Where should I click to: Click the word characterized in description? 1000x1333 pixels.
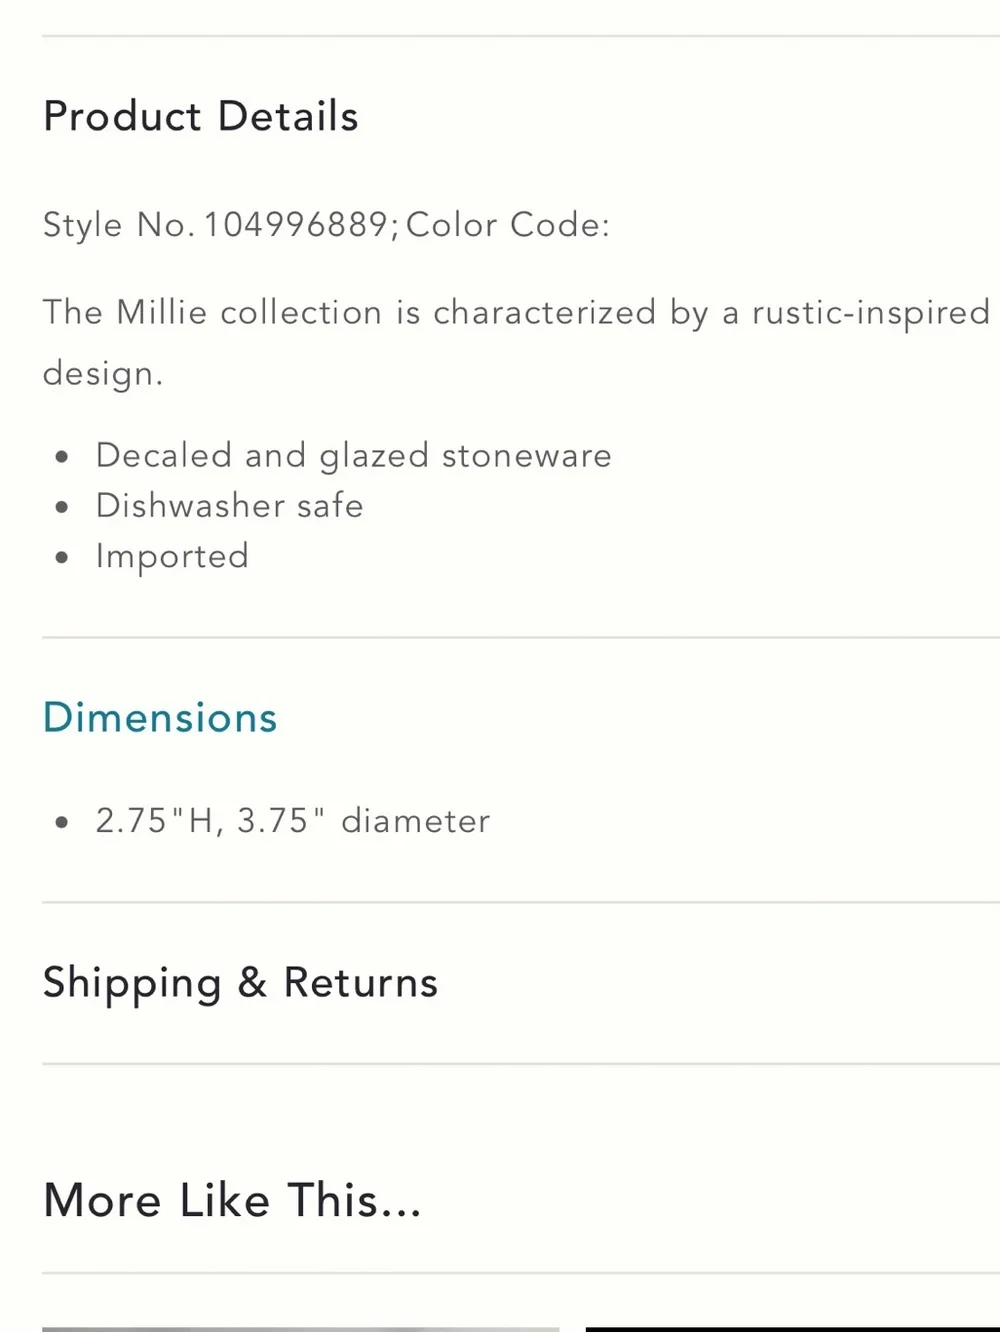pyautogui.click(x=544, y=312)
